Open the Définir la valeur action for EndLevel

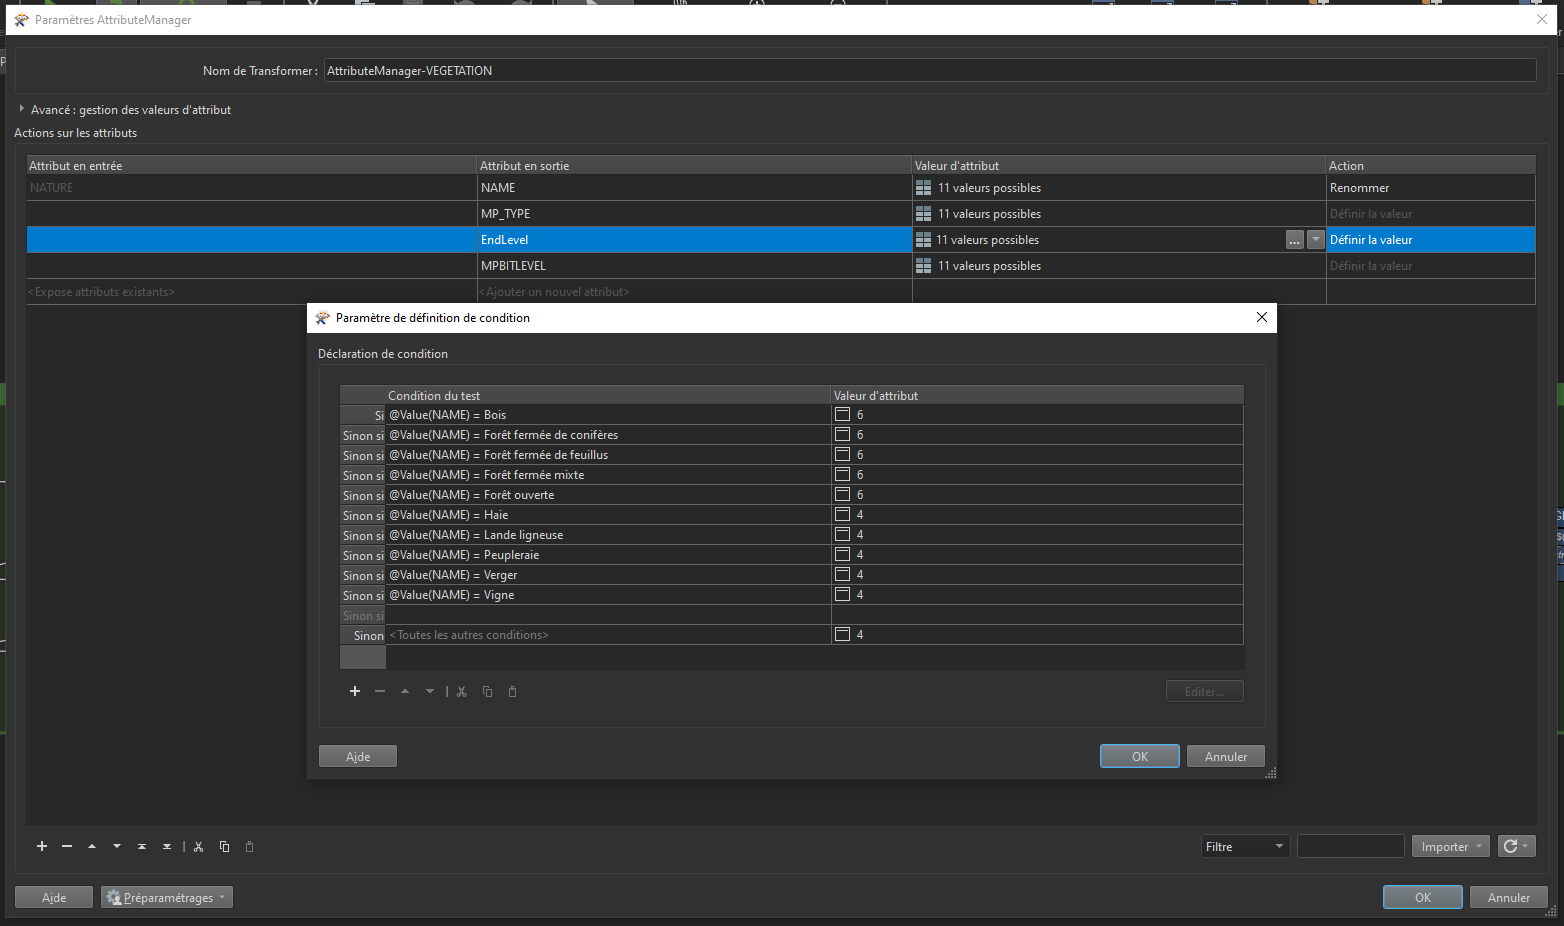tap(1430, 240)
